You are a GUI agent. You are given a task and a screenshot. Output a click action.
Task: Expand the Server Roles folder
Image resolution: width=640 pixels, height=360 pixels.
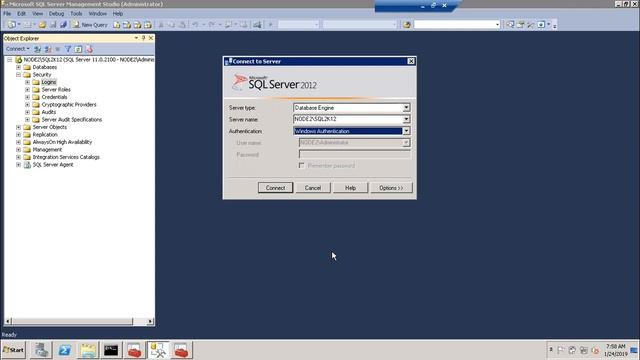(27, 90)
